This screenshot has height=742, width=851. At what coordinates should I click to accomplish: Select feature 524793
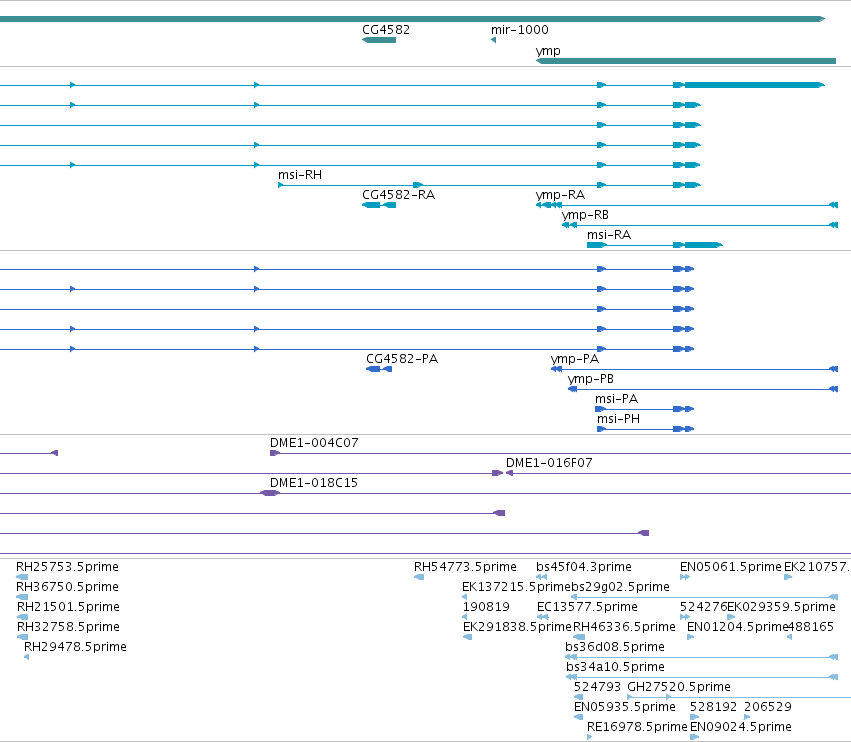598,688
